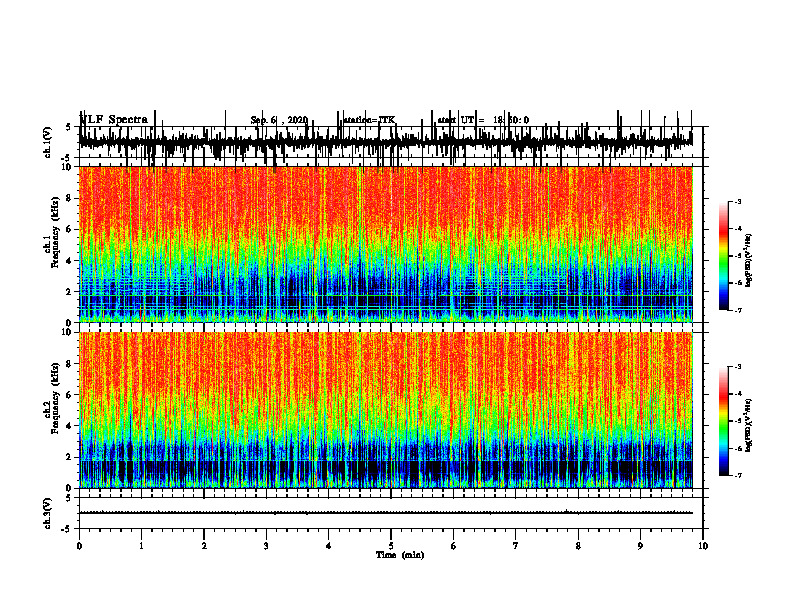Click inside the ch.1 spectrogram panel
The height and width of the screenshot is (612, 792).
385,244
